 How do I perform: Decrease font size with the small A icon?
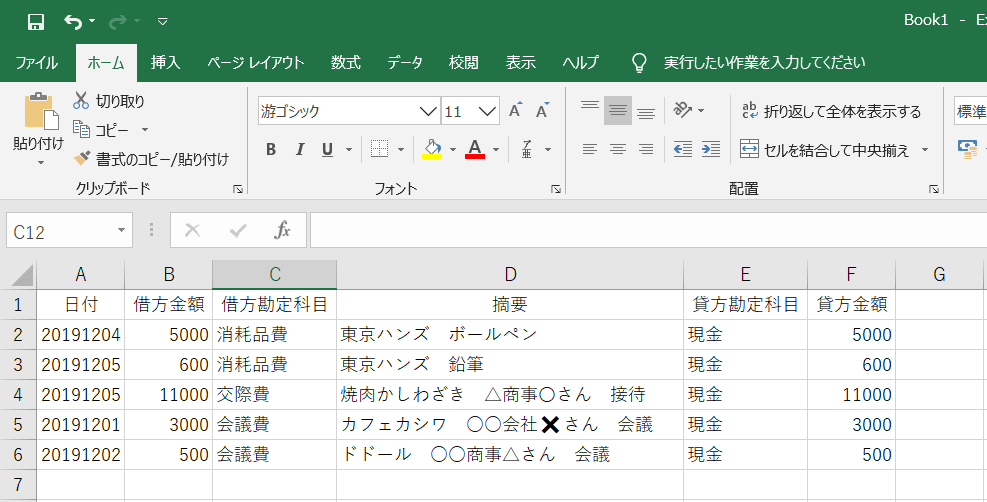point(543,111)
